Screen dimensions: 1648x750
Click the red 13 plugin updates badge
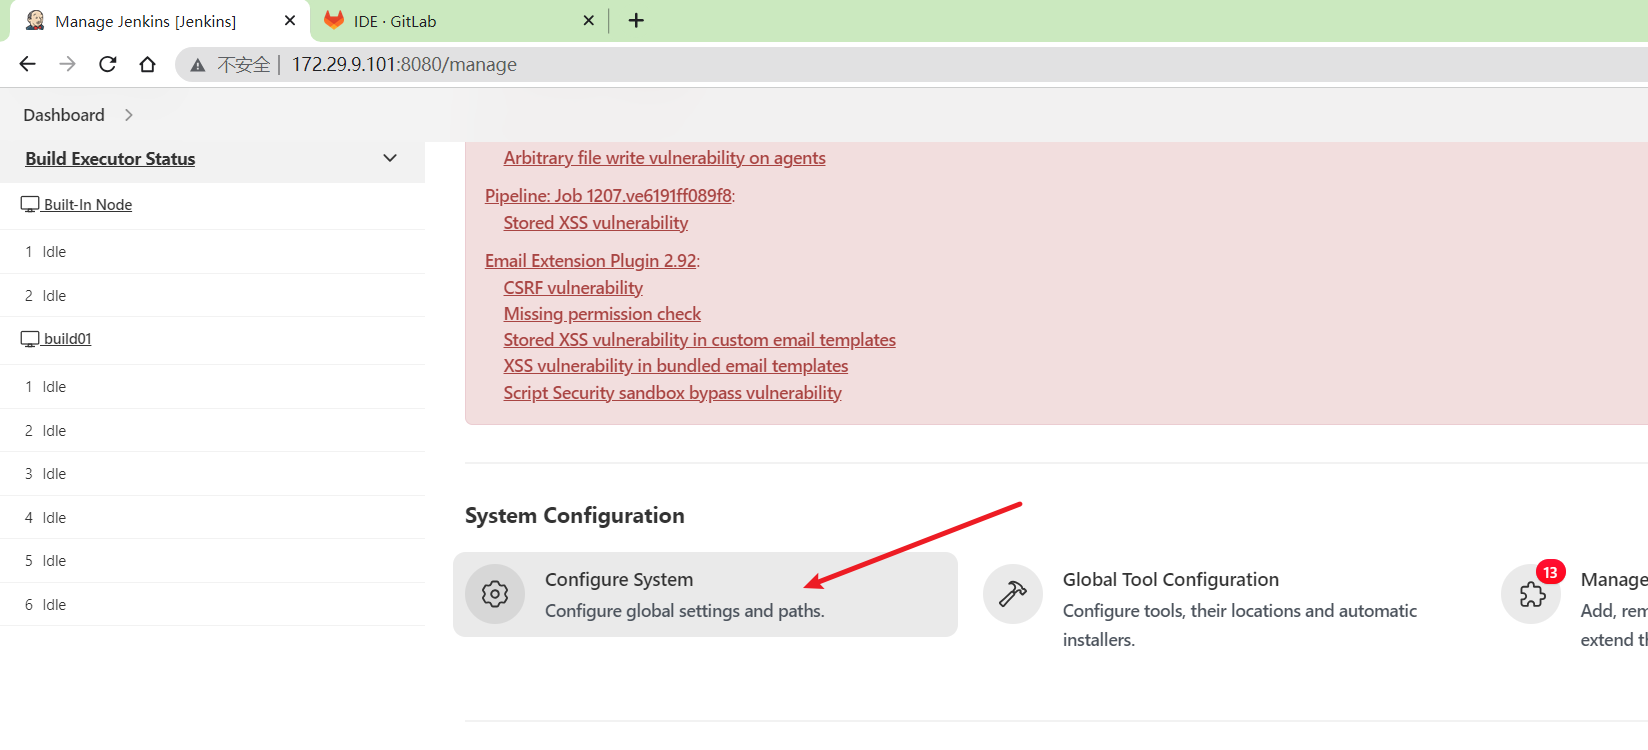pos(1550,572)
